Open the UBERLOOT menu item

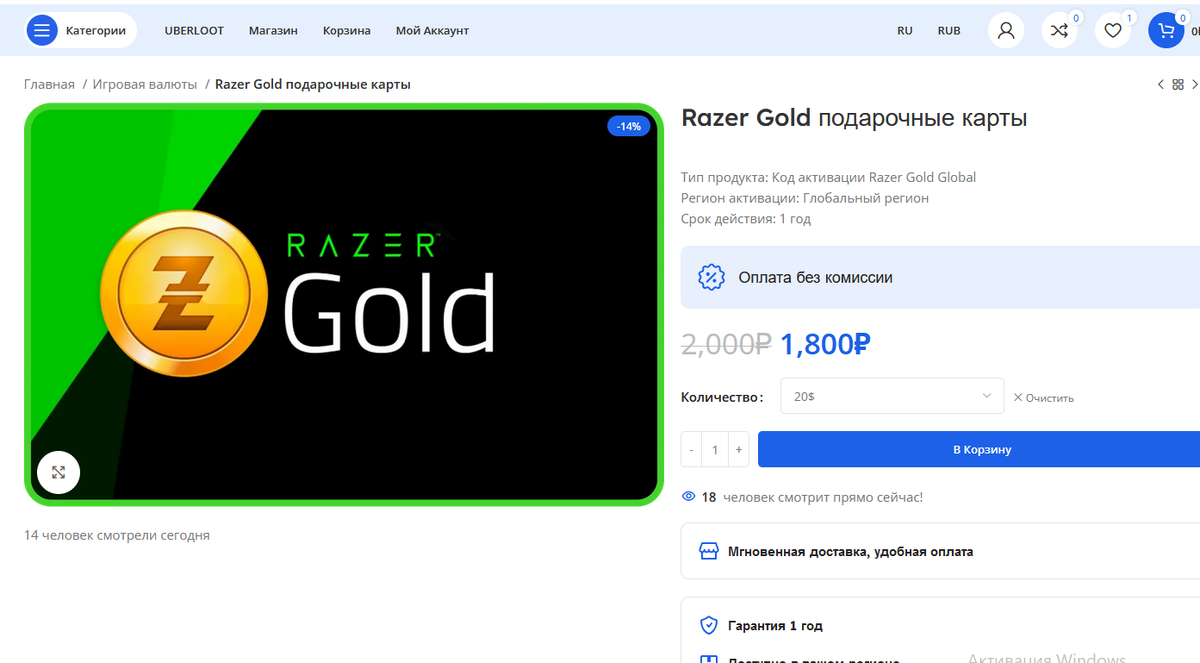[x=194, y=30]
